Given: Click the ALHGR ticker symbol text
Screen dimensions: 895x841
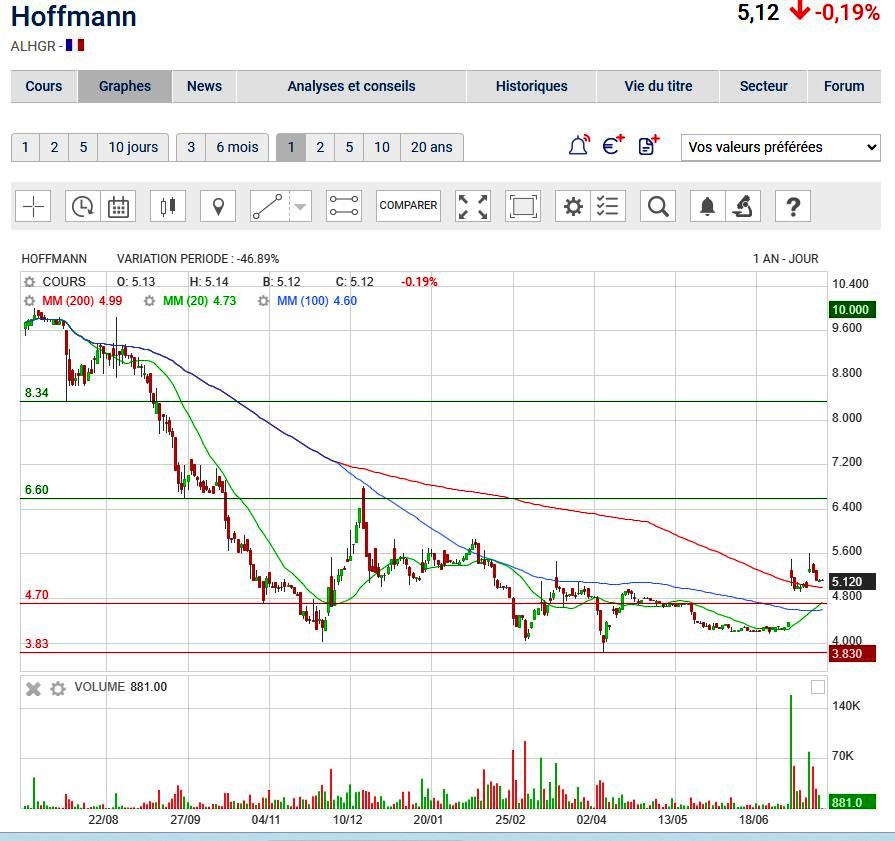Looking at the screenshot, I should coord(33,46).
